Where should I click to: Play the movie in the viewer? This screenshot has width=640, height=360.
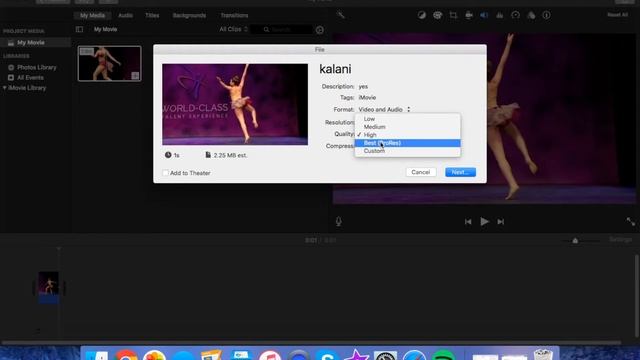(484, 222)
